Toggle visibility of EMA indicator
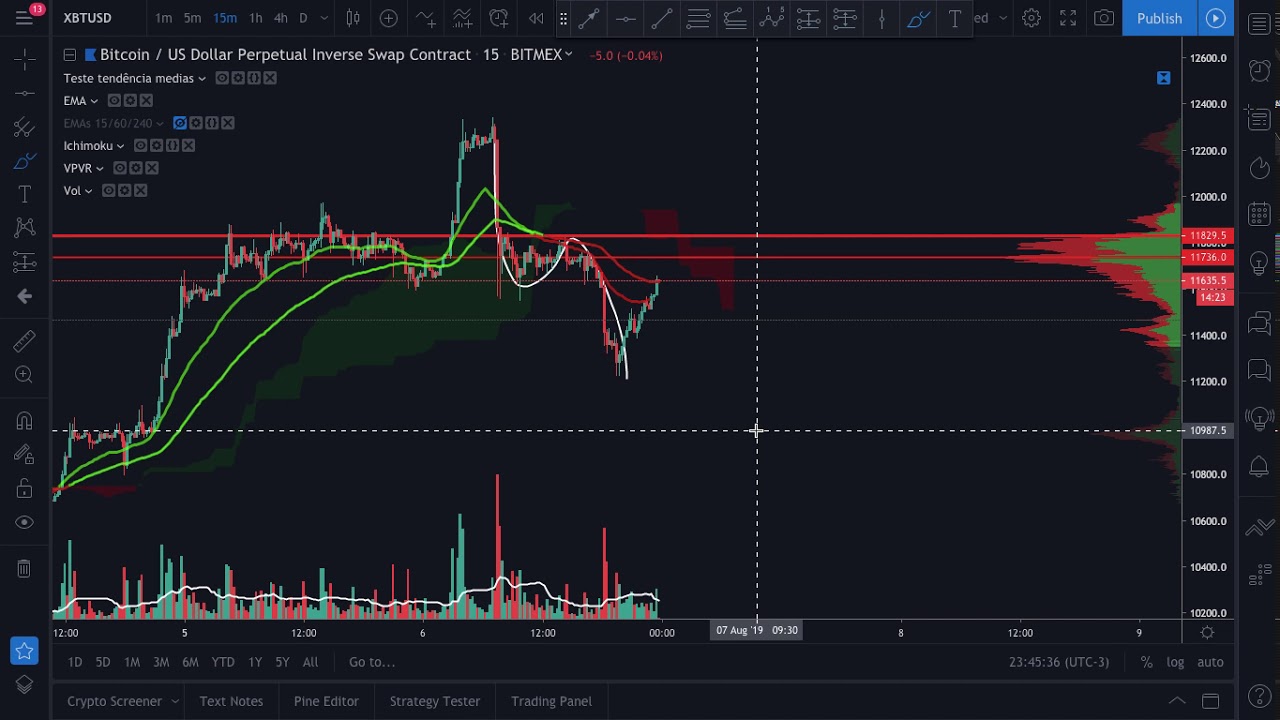Screen dimensions: 1280x720 pyautogui.click(x=114, y=100)
